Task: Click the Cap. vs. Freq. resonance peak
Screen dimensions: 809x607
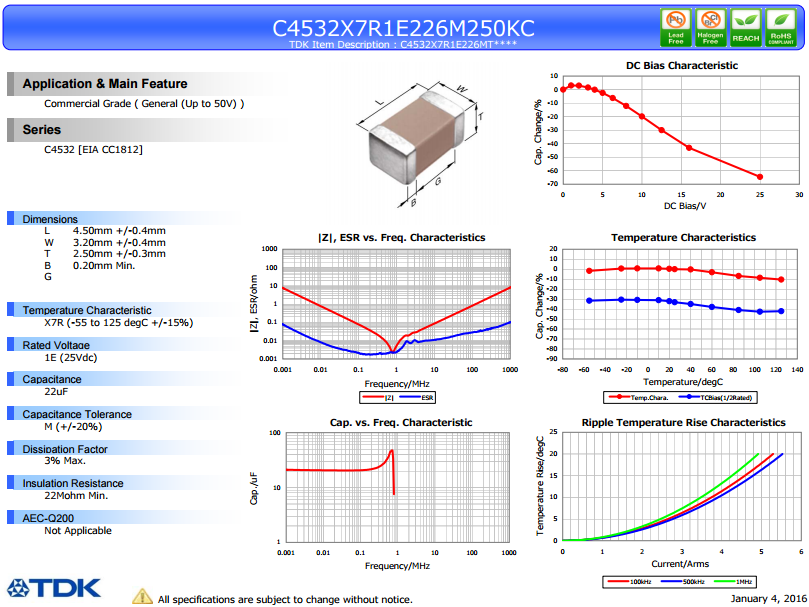Action: coord(392,451)
